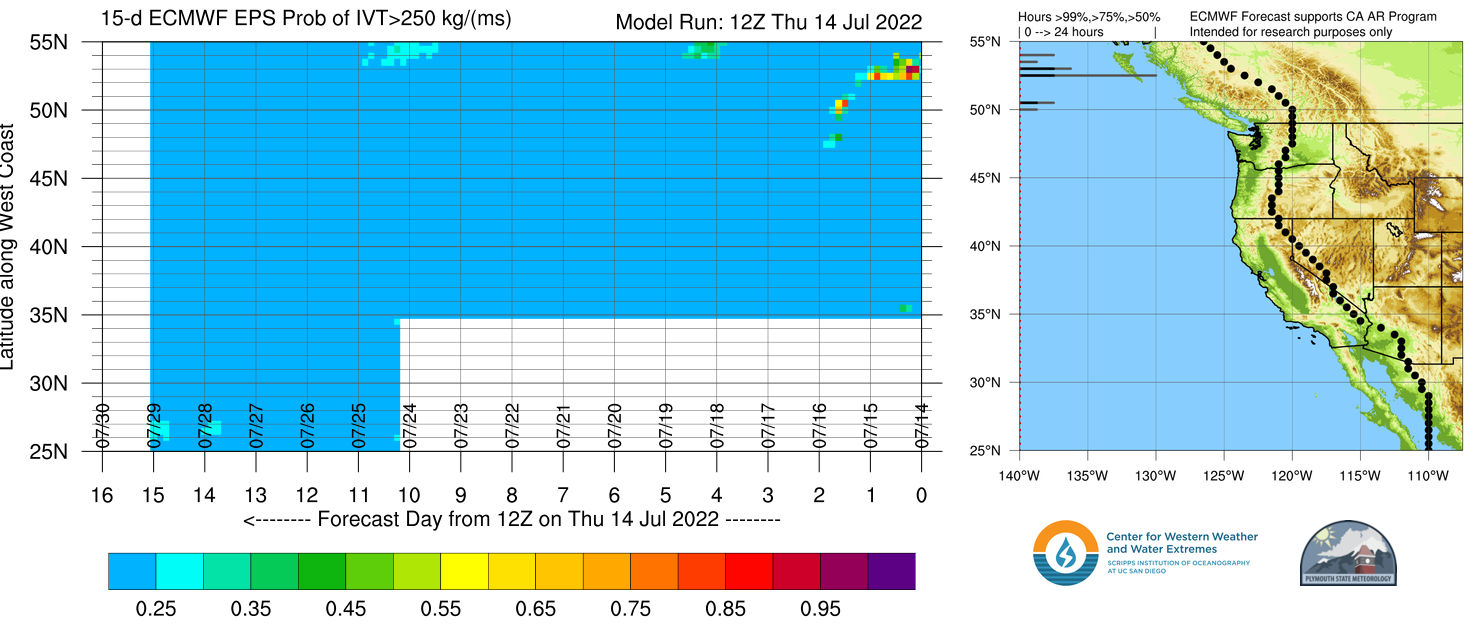This screenshot has width=1473, height=630.
Task: Click the '0.45' color bar label
Action: tap(345, 608)
